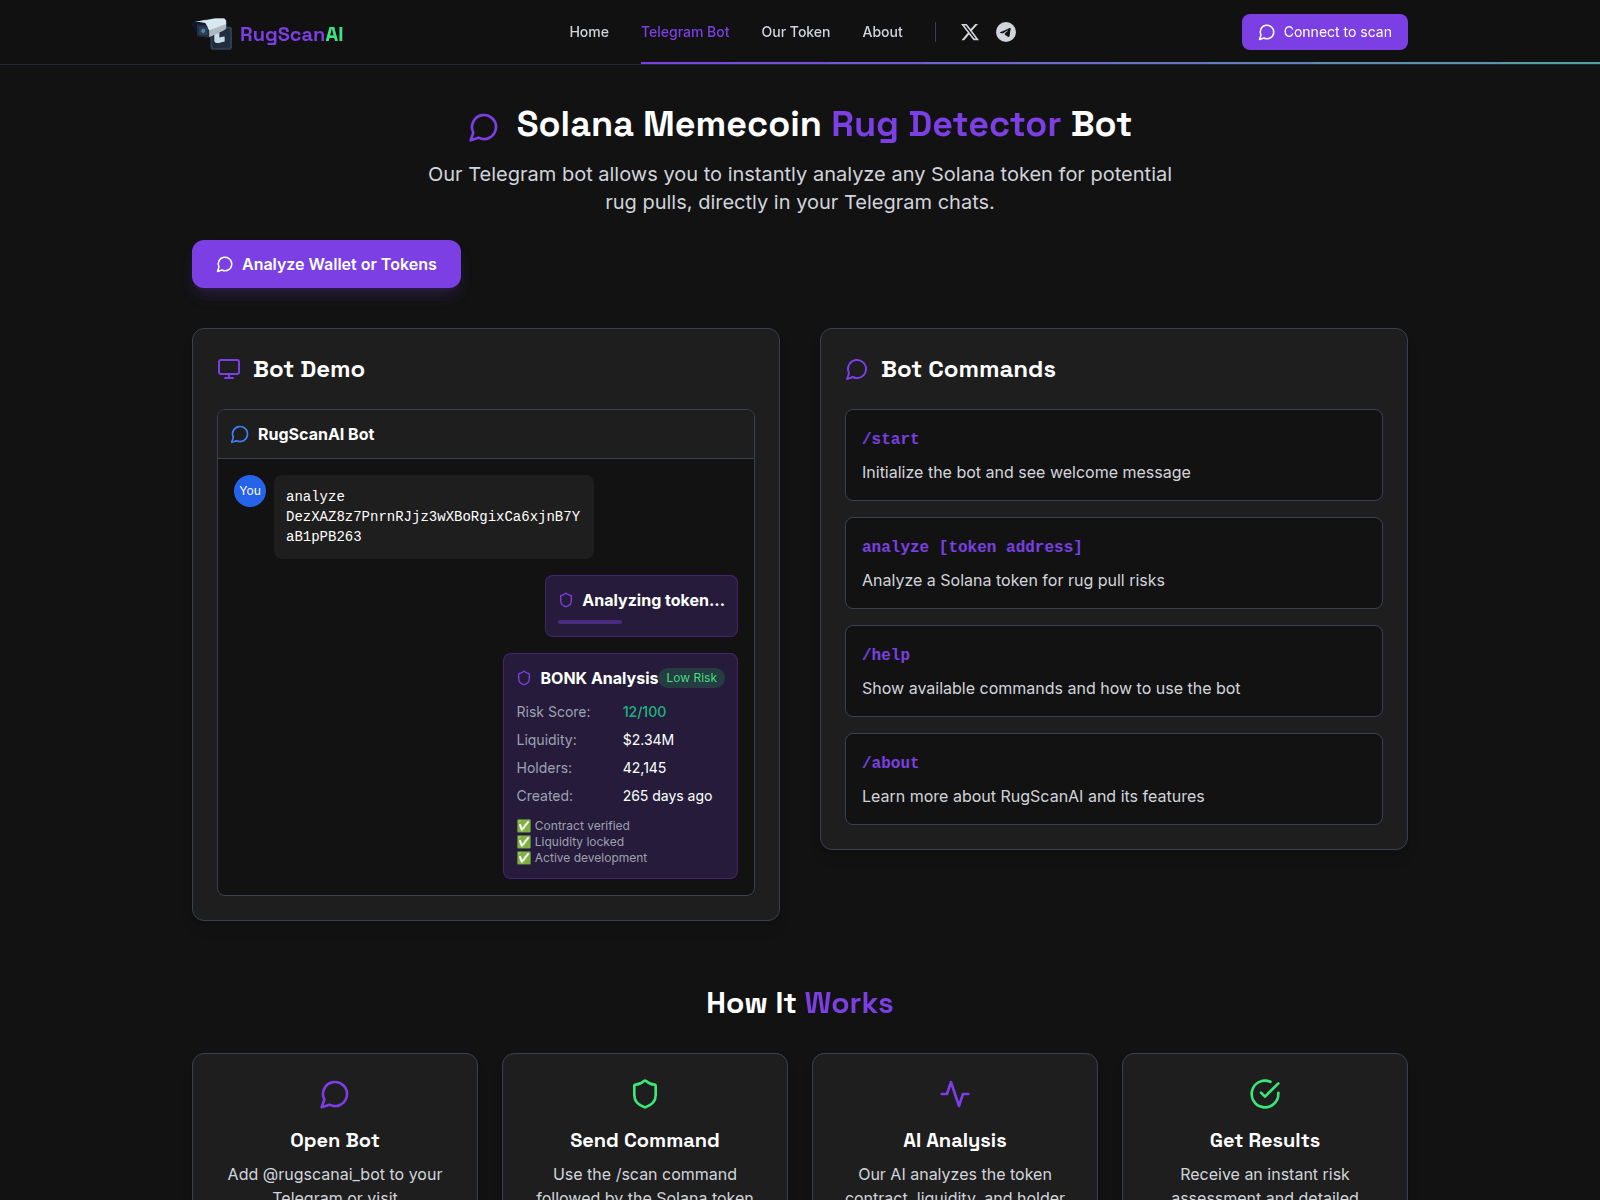Click the chat icon beside the page title

click(484, 127)
